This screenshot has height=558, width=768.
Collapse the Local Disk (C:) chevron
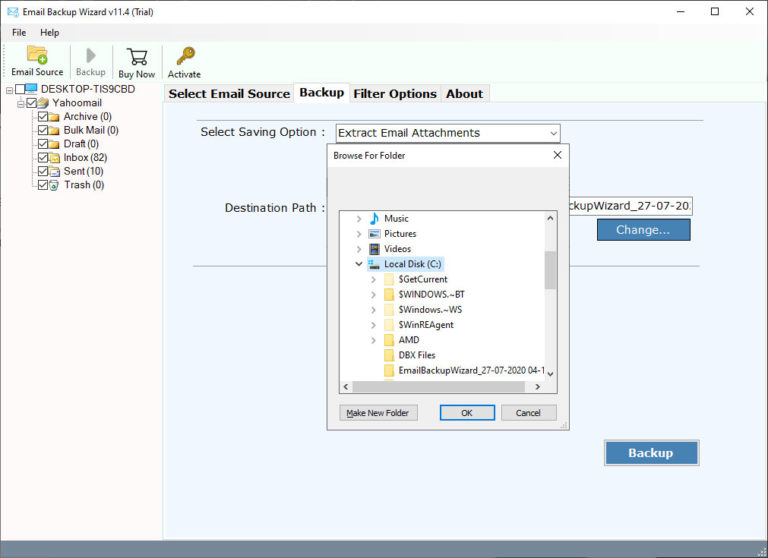pos(359,264)
